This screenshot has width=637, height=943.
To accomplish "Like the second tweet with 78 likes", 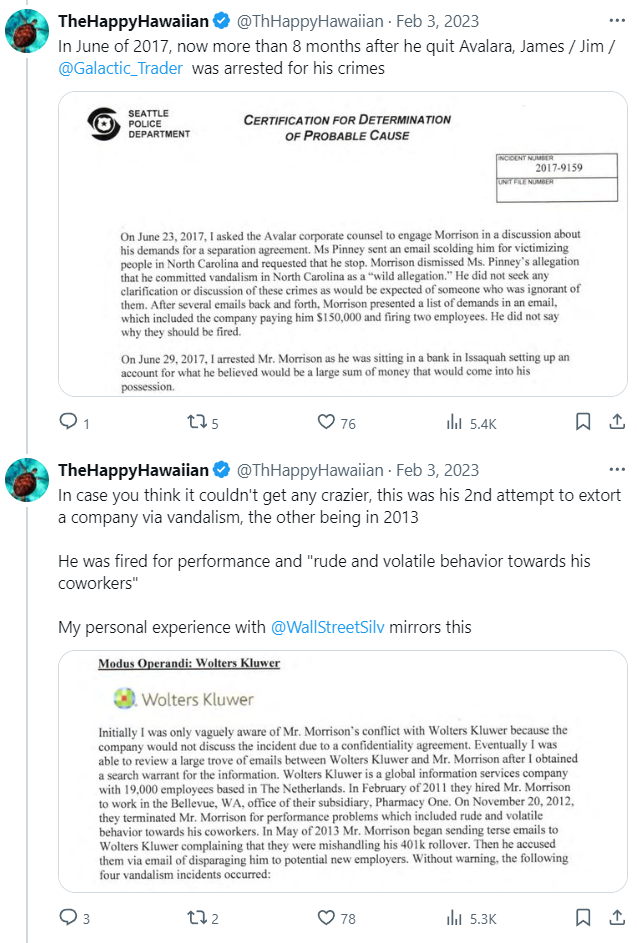I will point(325,917).
